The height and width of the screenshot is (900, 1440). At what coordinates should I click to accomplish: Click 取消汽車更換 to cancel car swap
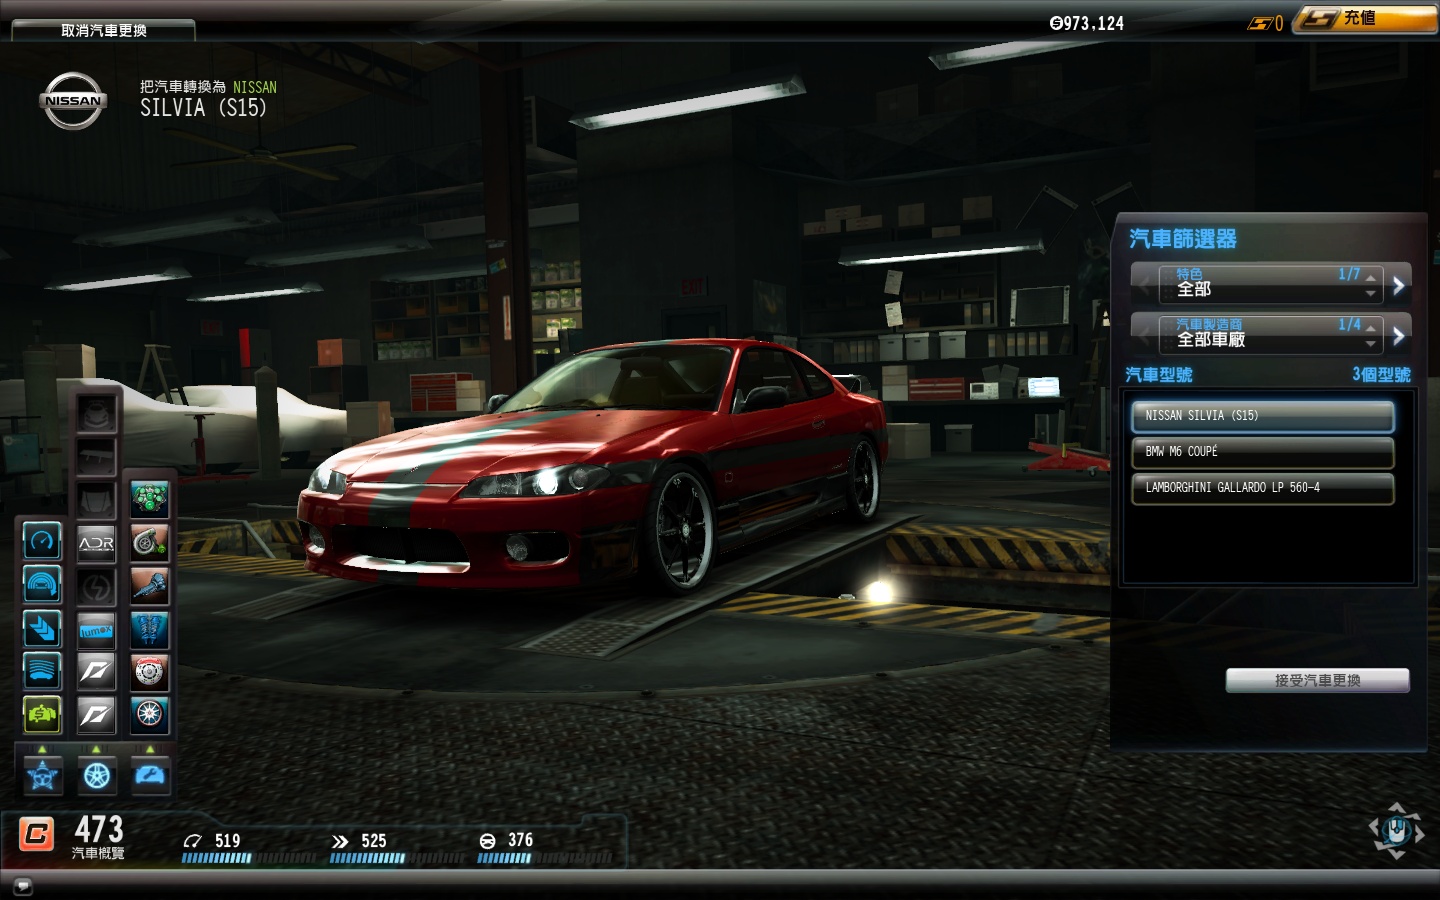coord(103,31)
